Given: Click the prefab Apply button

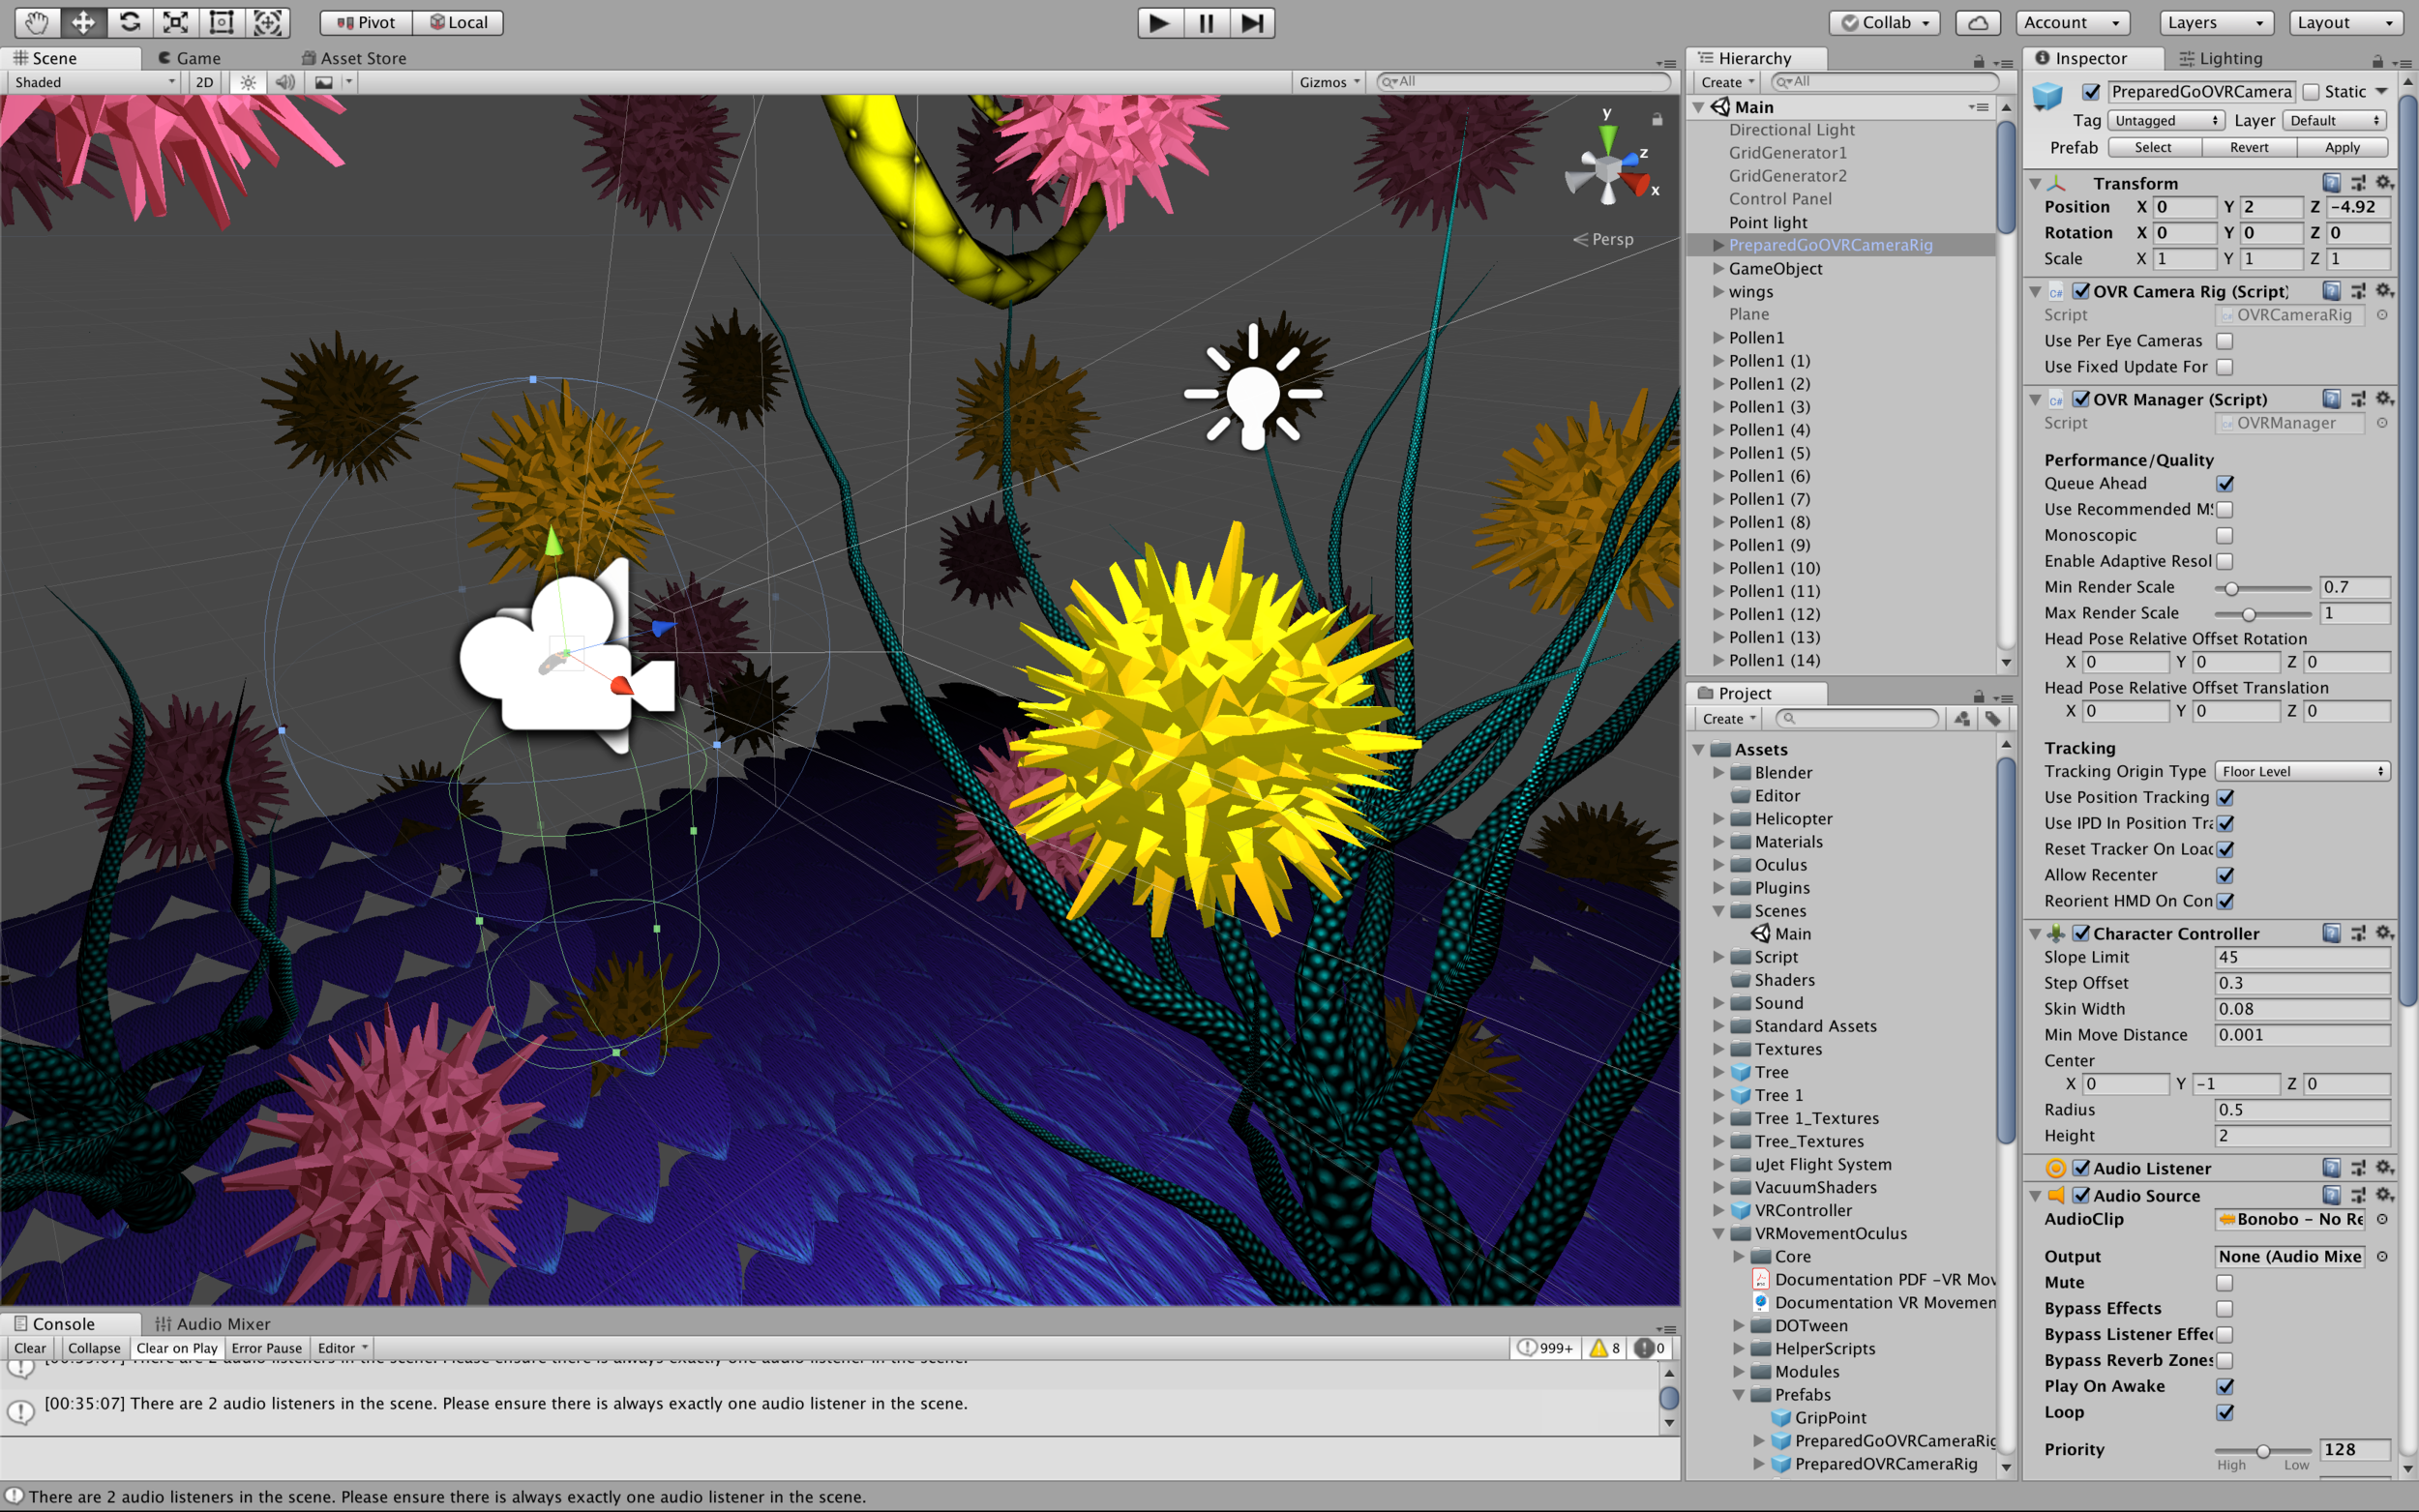Looking at the screenshot, I should tap(2341, 147).
